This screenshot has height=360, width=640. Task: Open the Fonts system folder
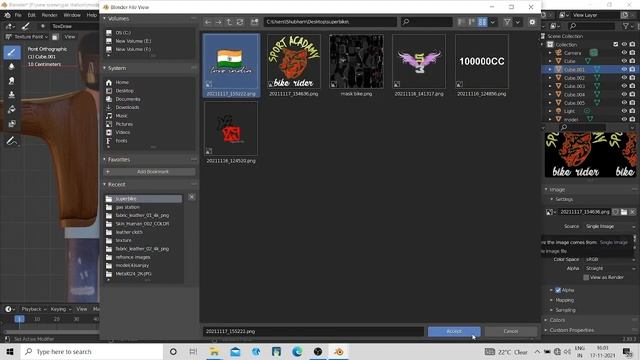[121, 141]
